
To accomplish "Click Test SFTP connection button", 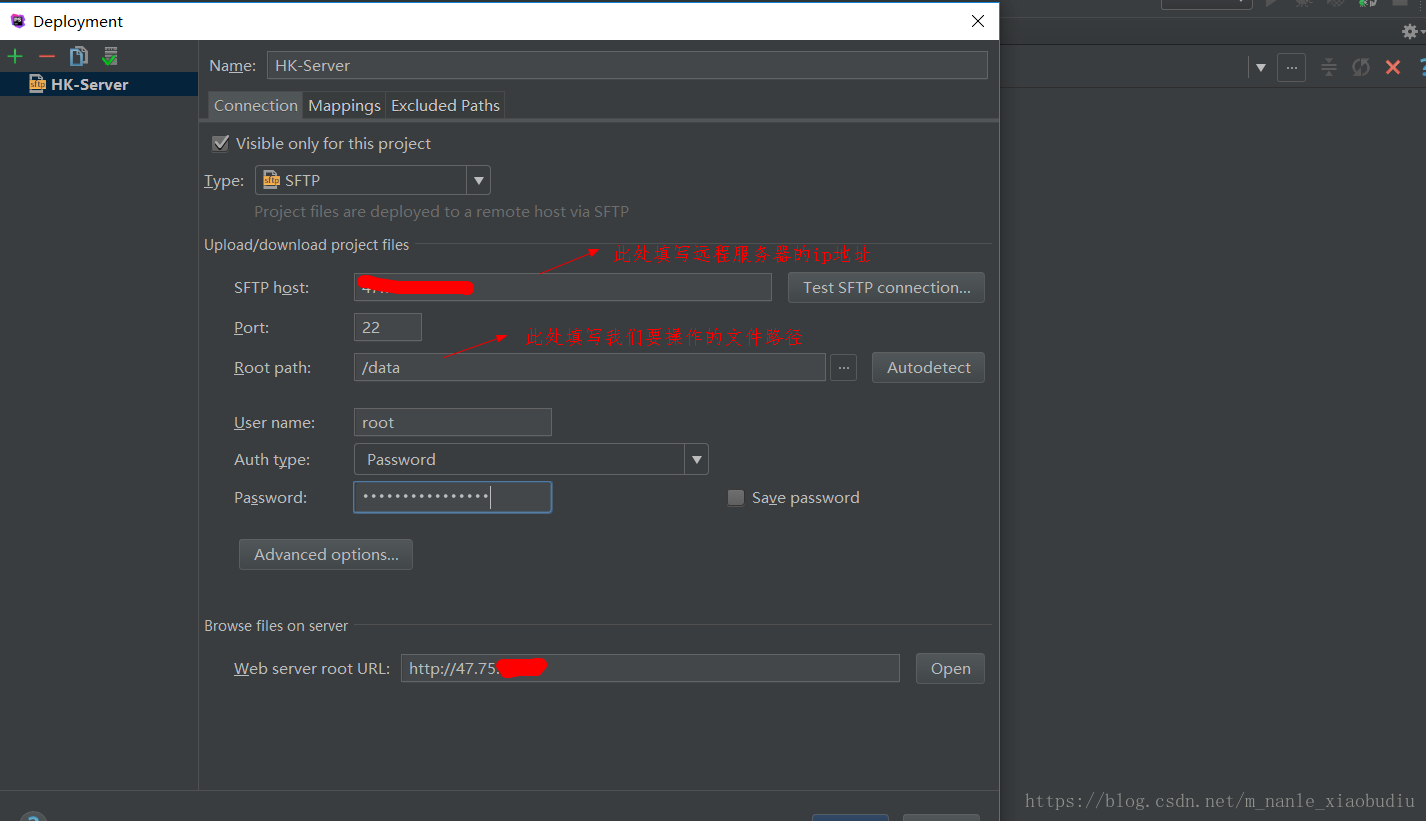I will pyautogui.click(x=886, y=287).
